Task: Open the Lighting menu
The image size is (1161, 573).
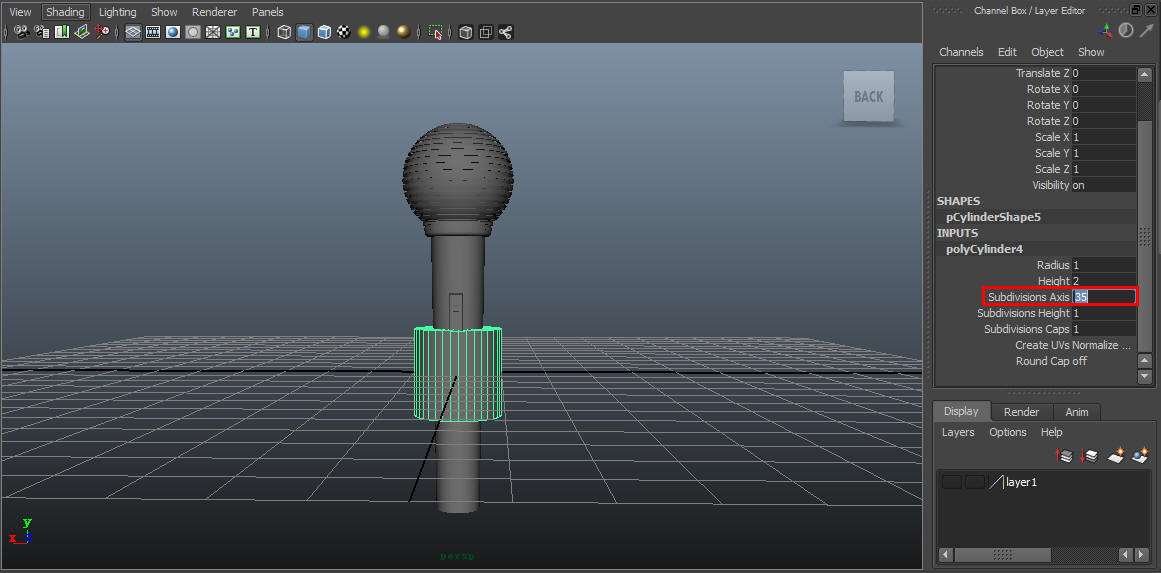Action: coord(118,12)
